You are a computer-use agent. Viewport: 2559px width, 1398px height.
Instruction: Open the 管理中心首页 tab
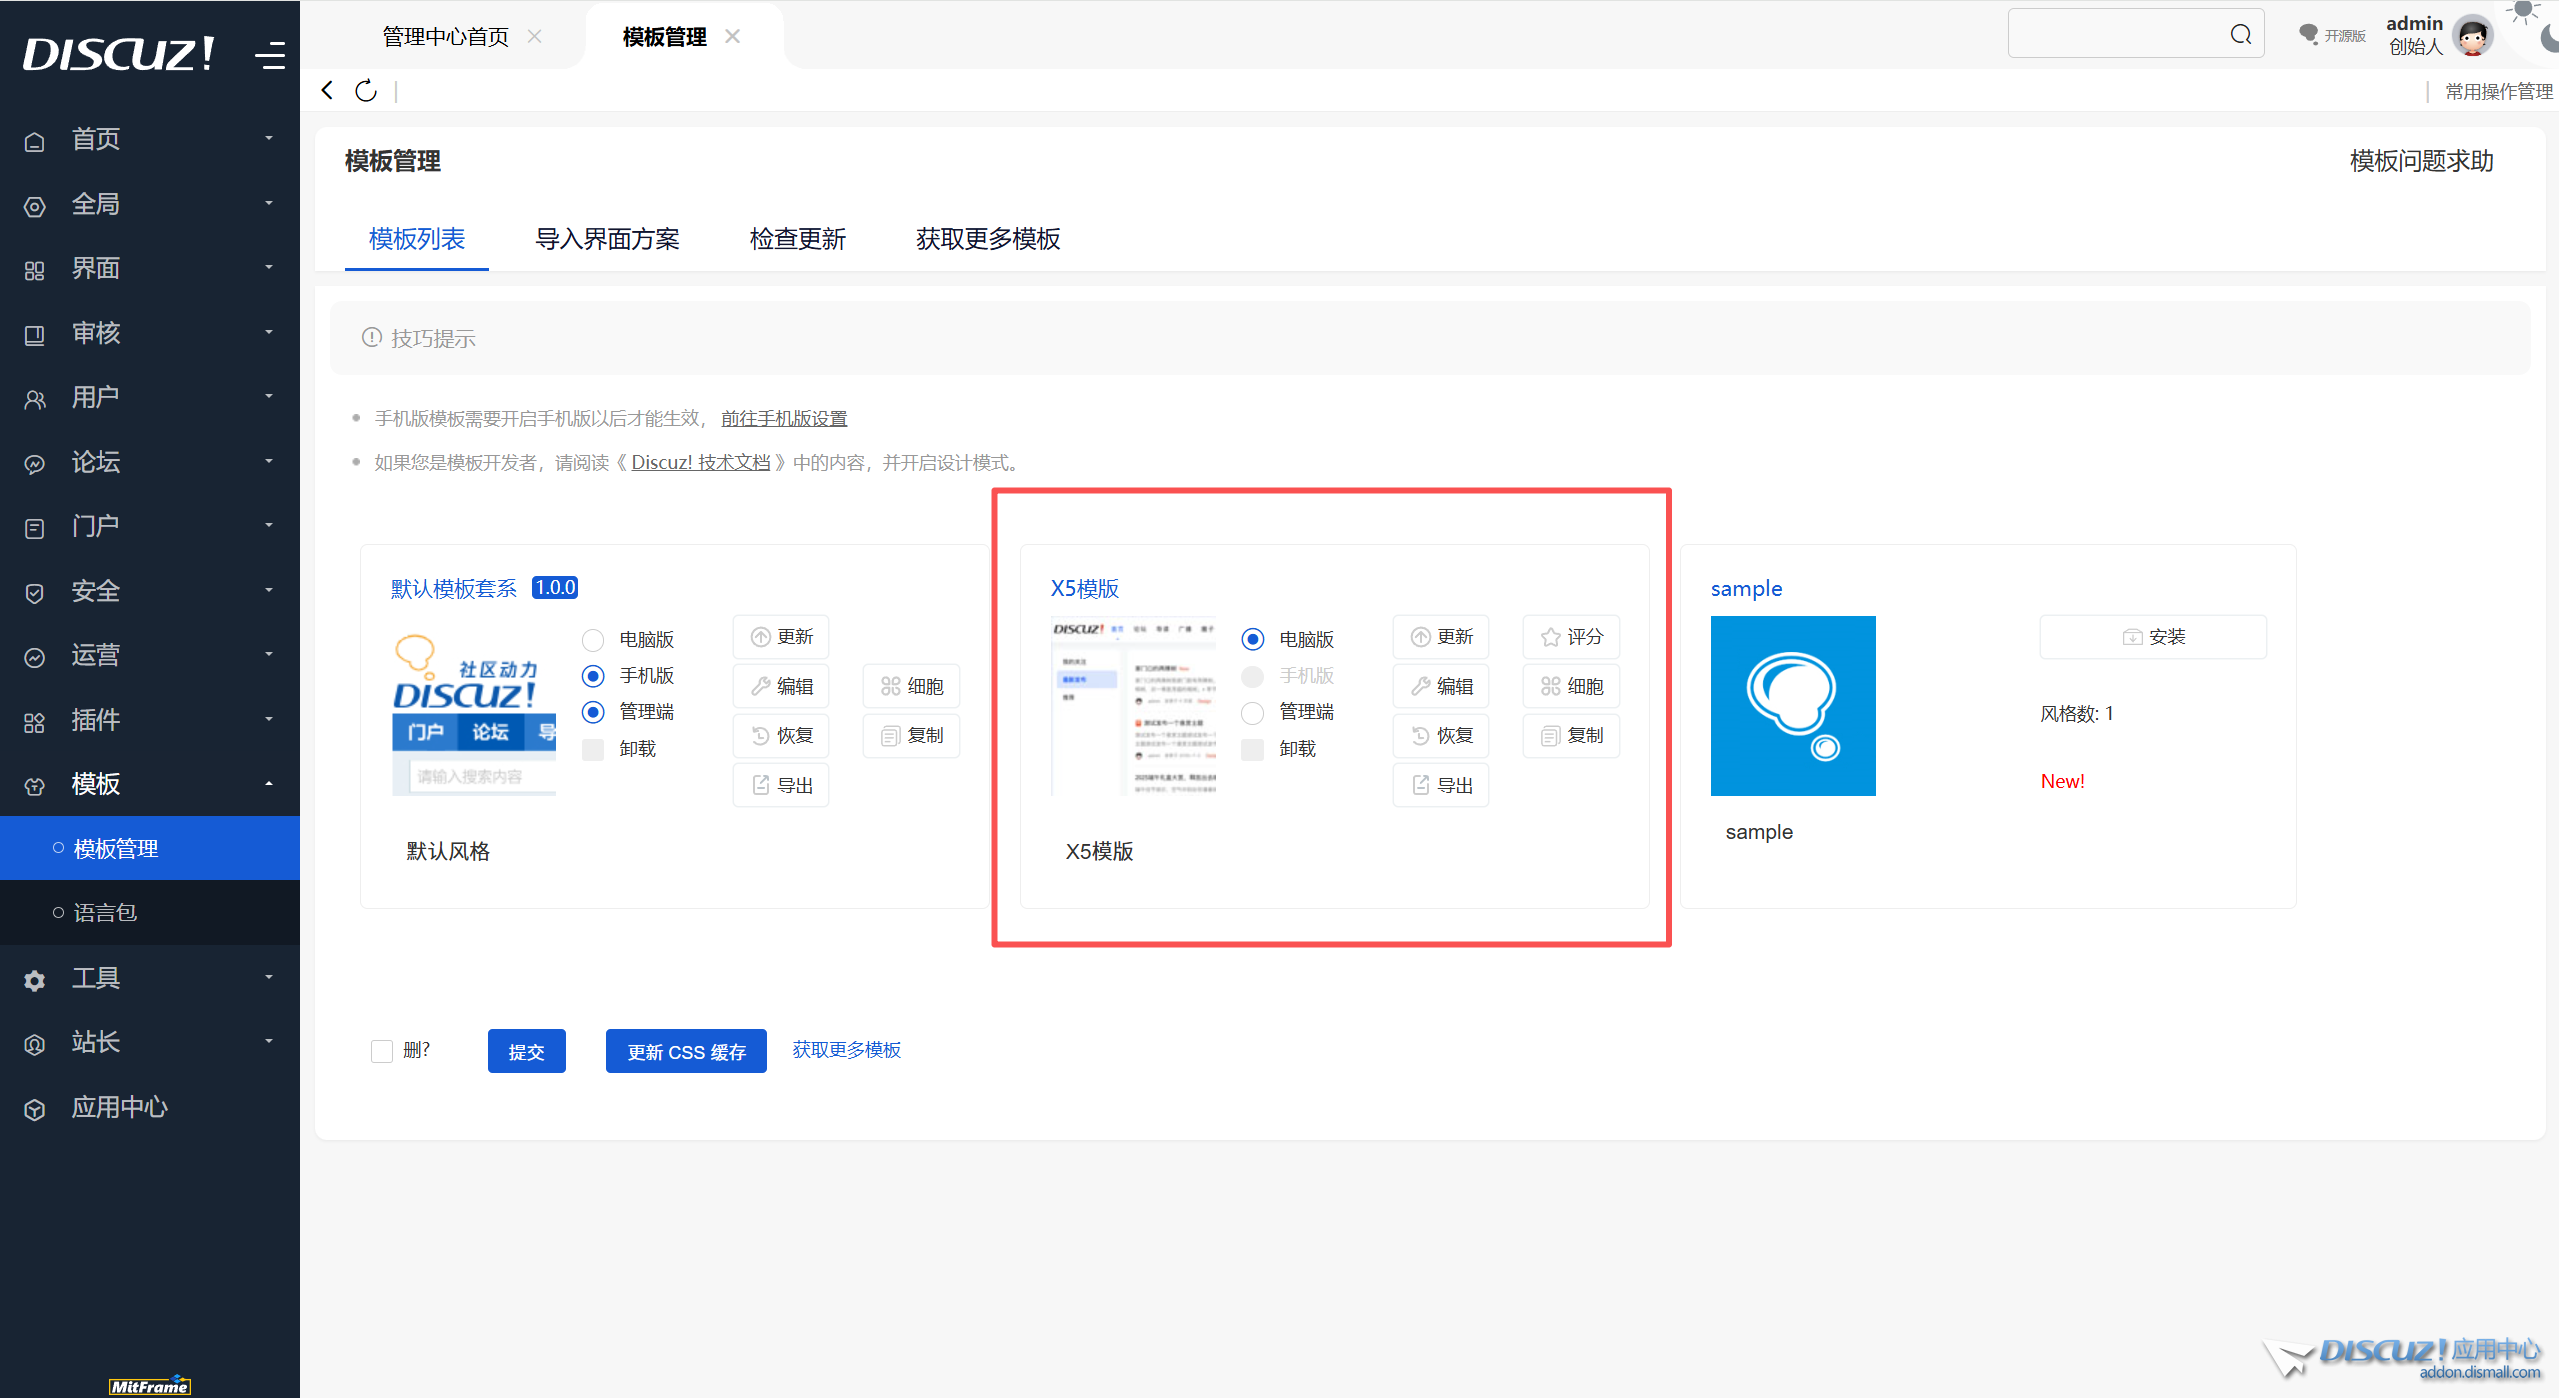[445, 37]
